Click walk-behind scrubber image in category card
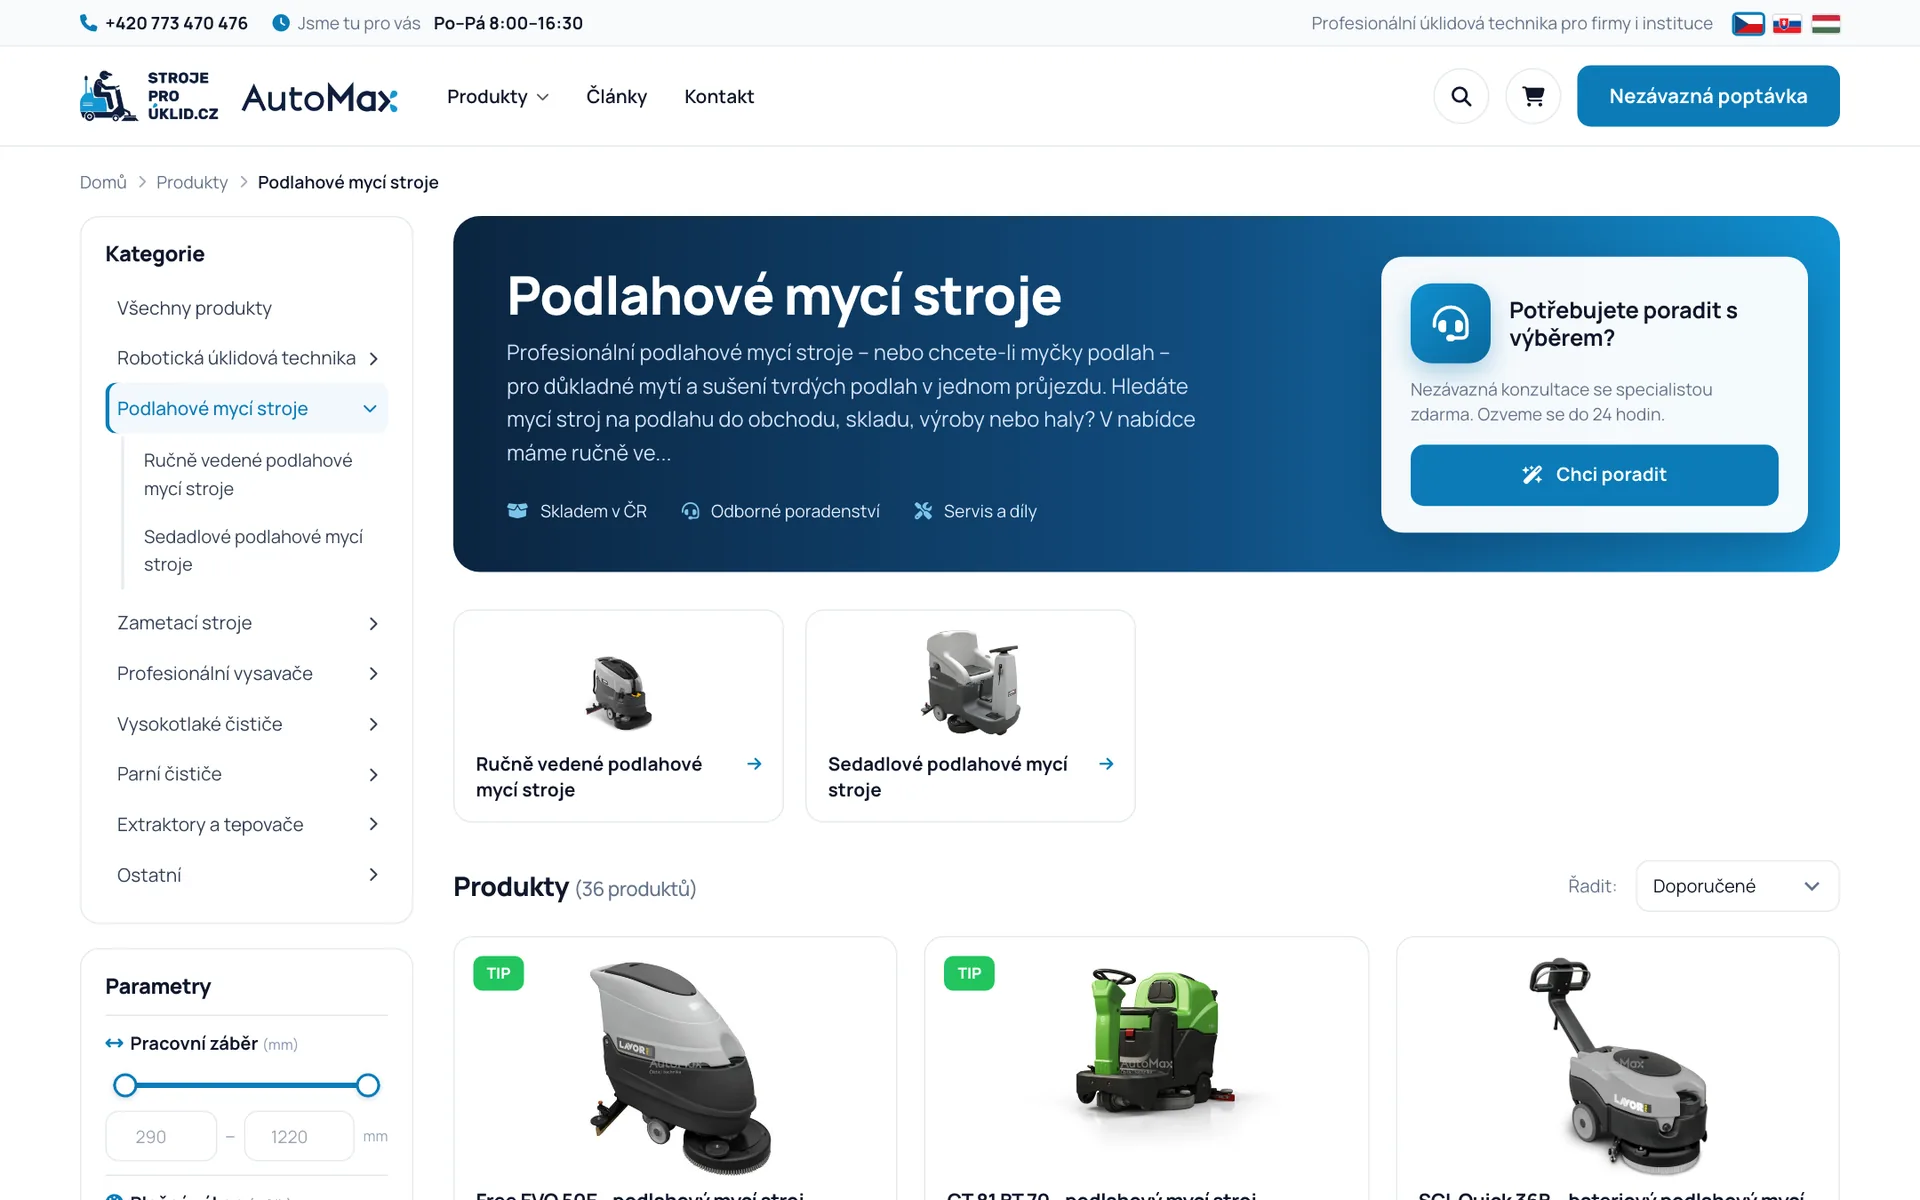This screenshot has width=1920, height=1200. point(618,692)
